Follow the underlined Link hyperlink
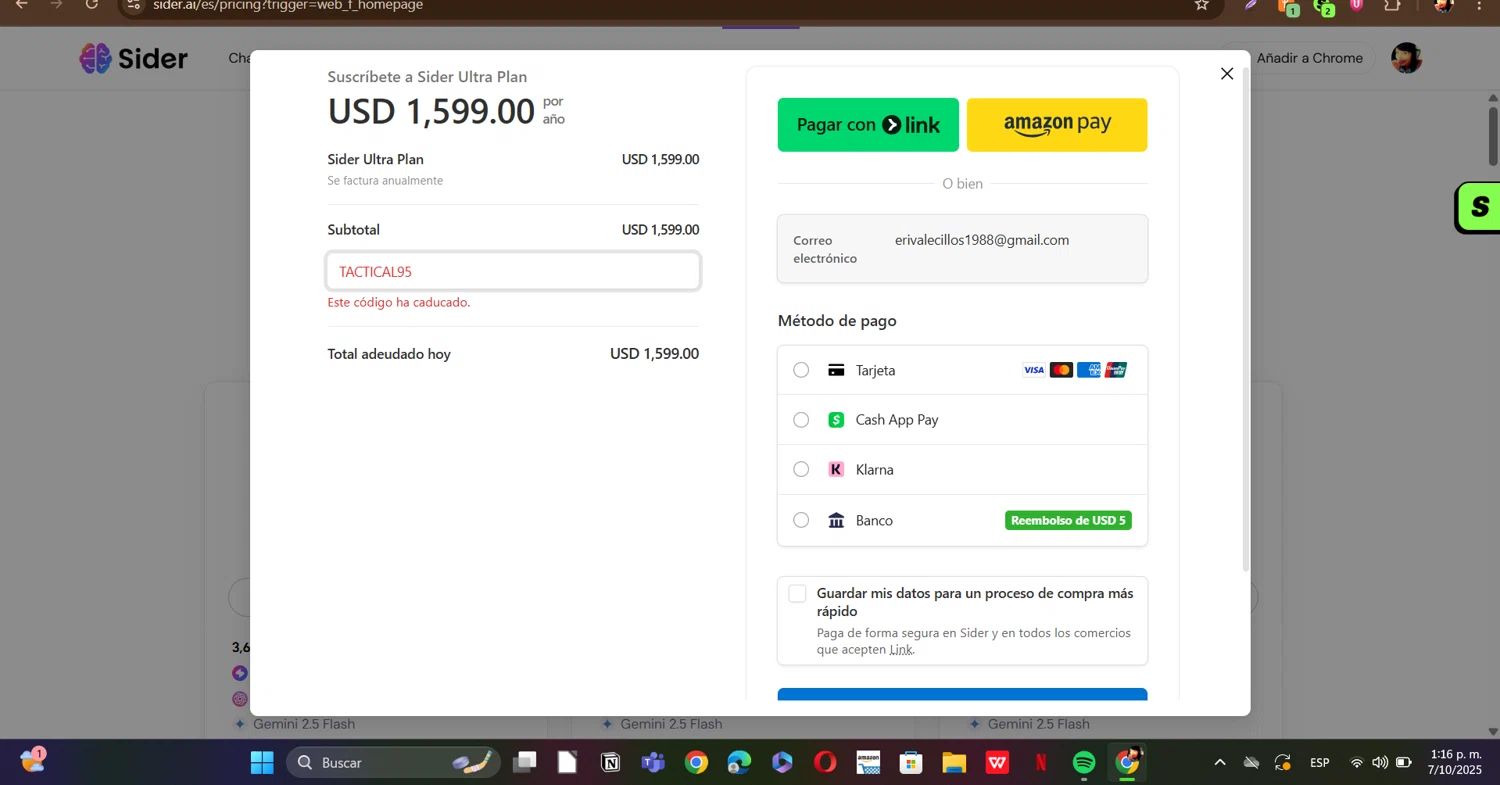The height and width of the screenshot is (785, 1500). pyautogui.click(x=901, y=649)
